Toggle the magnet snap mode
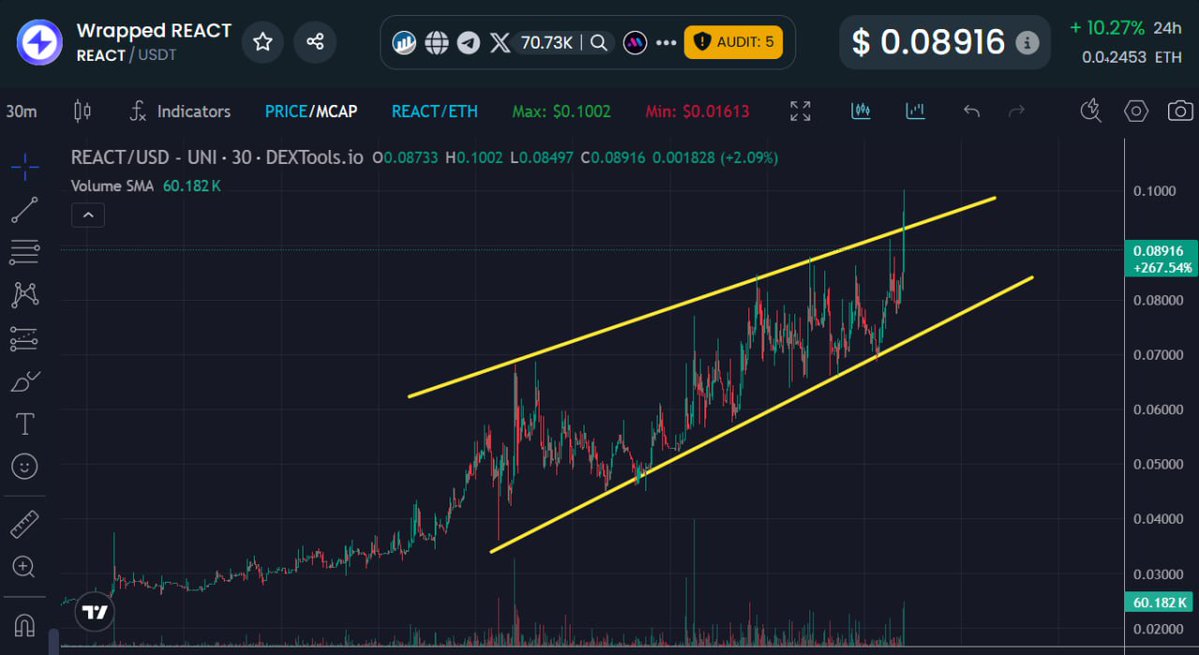Viewport: 1199px width, 655px height. [x=24, y=626]
